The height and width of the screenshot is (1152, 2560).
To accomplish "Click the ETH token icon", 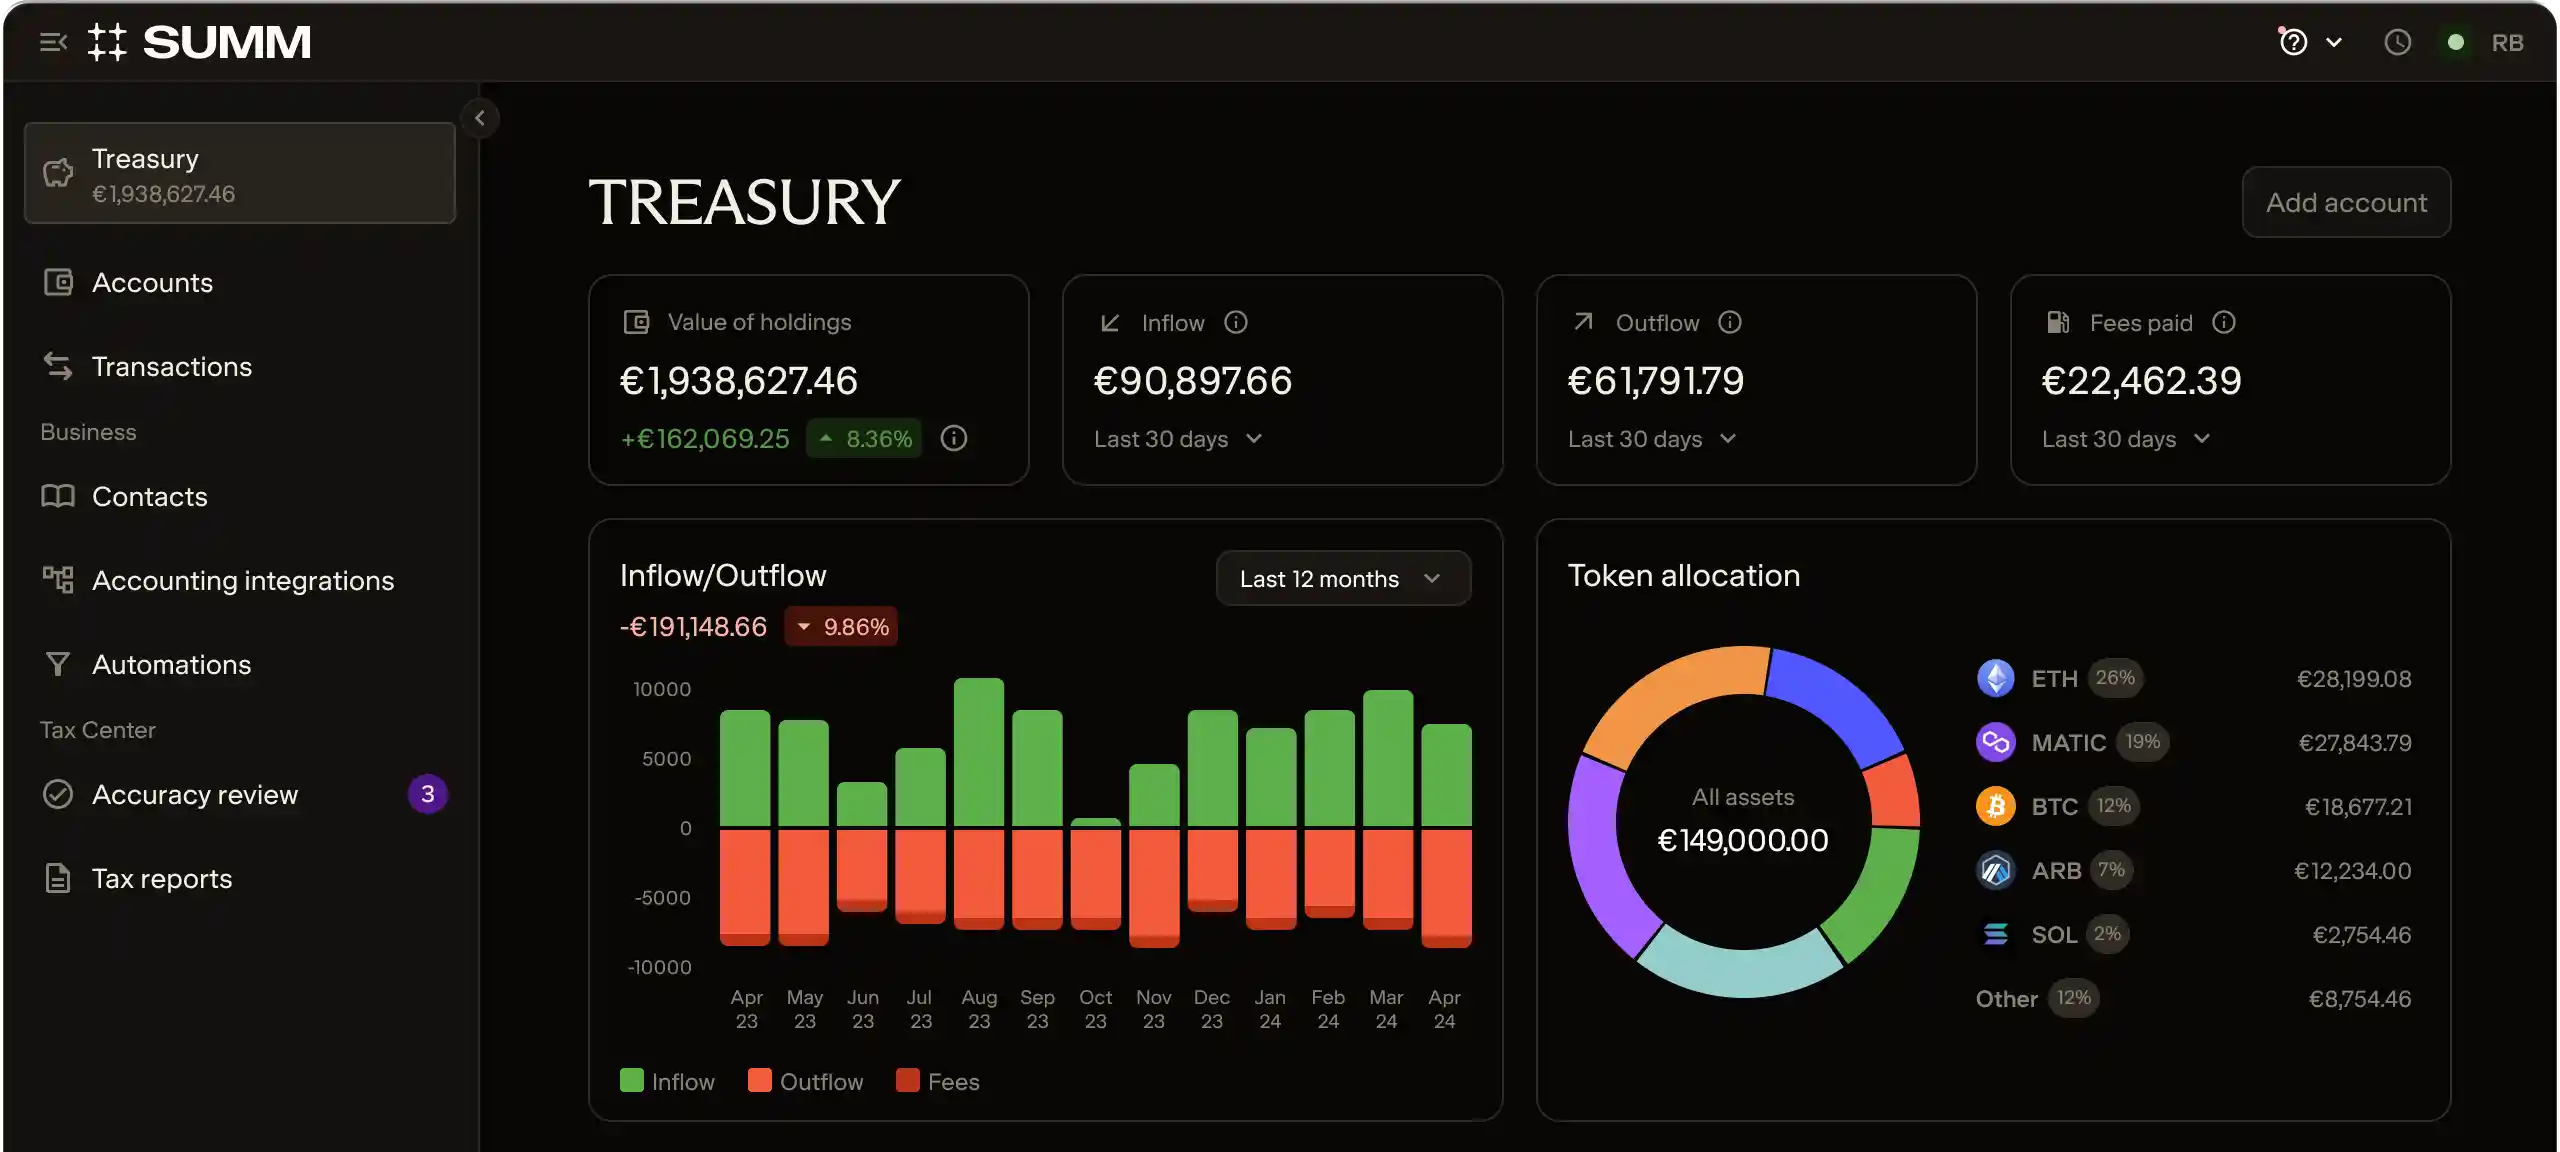I will (1995, 678).
